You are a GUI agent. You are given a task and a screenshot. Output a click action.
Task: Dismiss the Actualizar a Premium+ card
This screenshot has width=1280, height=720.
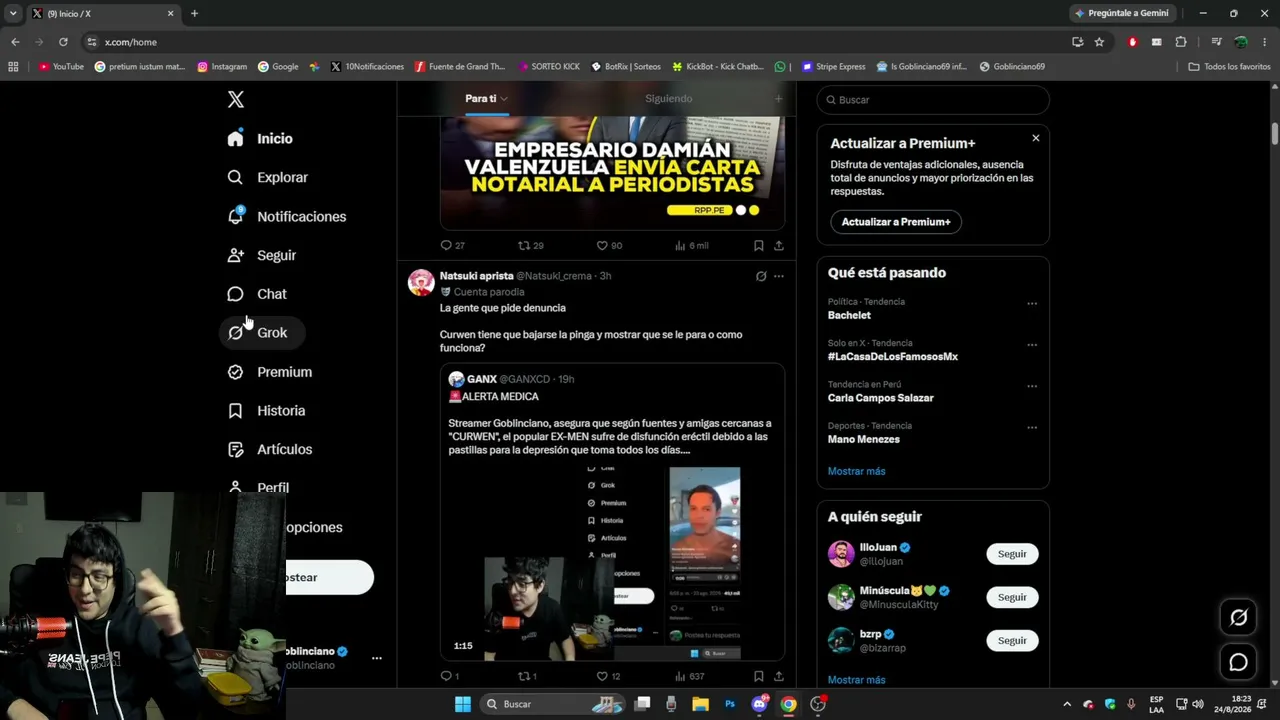[1036, 138]
